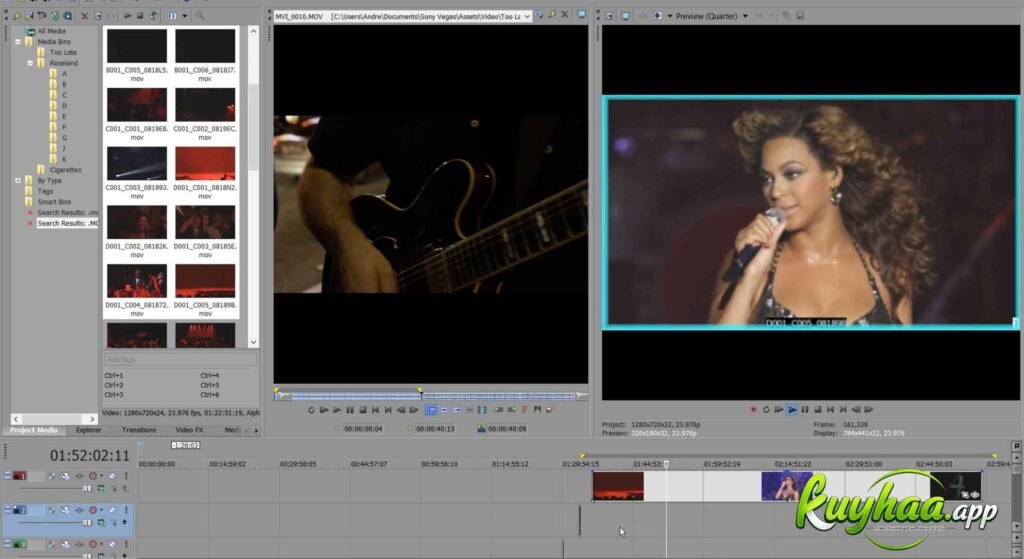Click the Project Video Properties icon in preview
This screenshot has width=1024, height=559.
click(x=609, y=16)
